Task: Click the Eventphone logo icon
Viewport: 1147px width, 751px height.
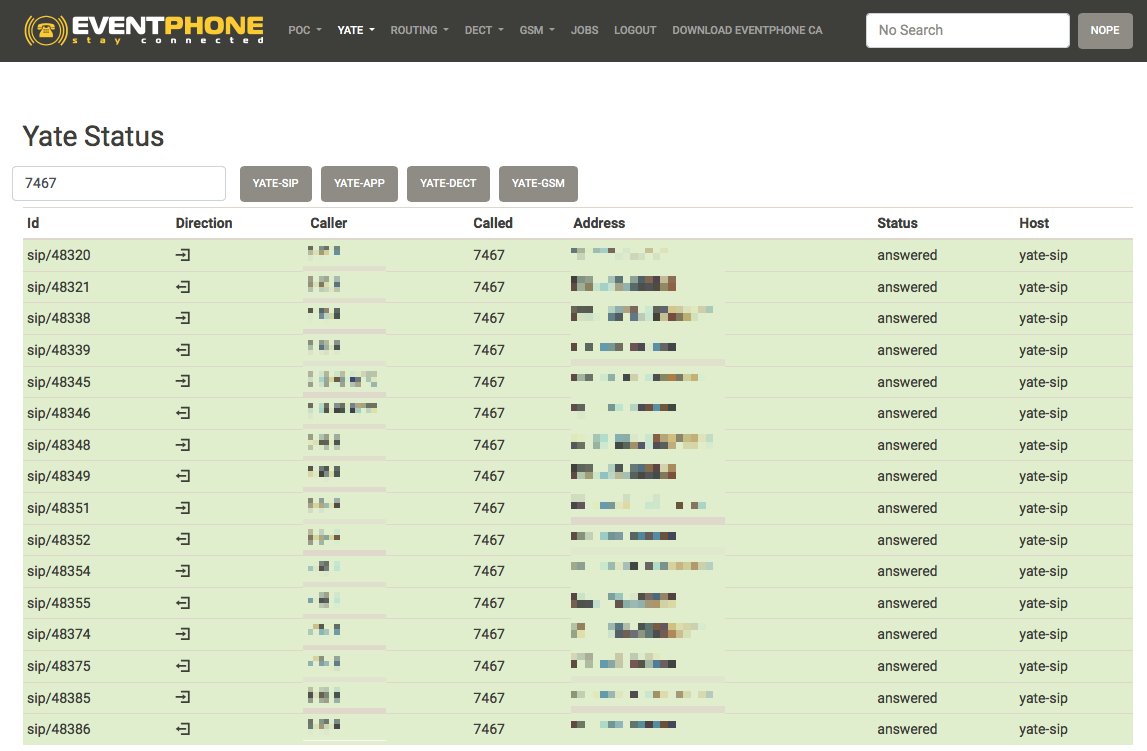Action: pos(45,30)
